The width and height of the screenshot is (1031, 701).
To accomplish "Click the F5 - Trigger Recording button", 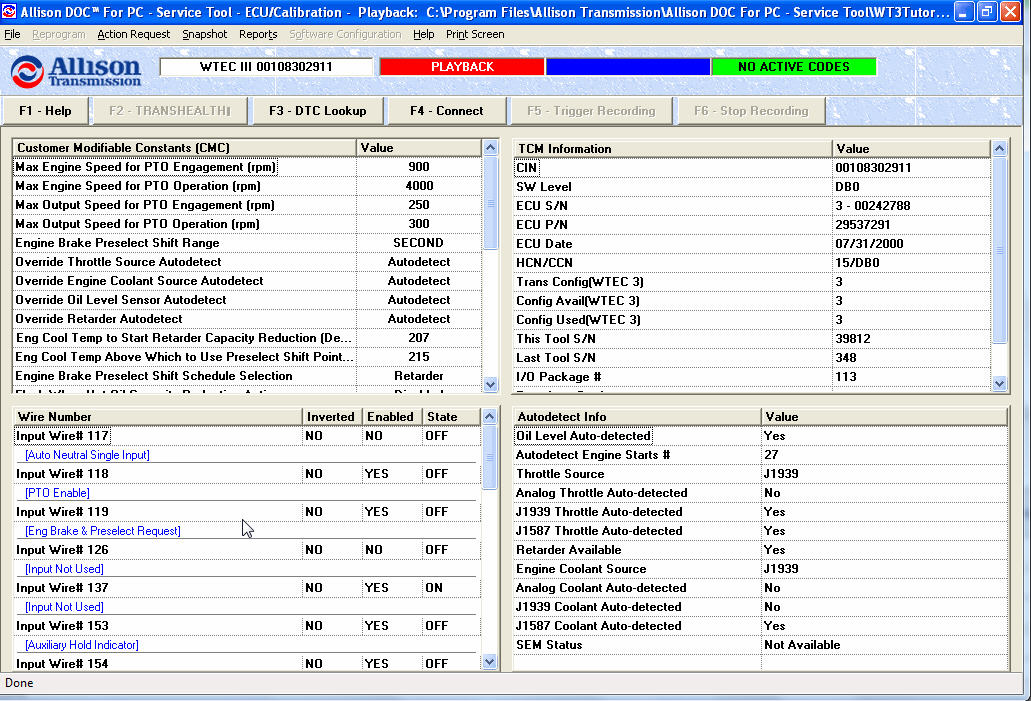I will click(591, 110).
